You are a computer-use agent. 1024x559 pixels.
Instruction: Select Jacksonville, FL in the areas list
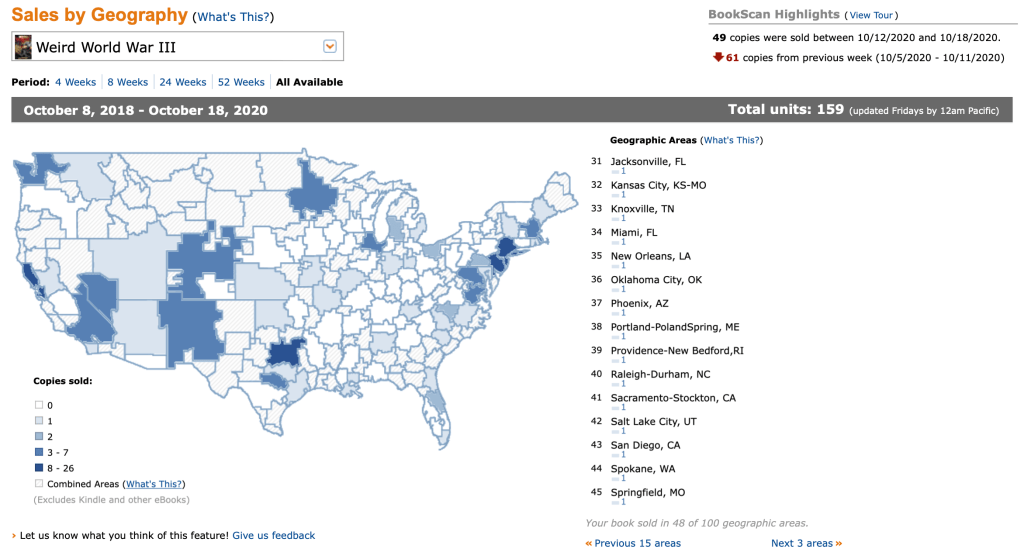(x=650, y=161)
